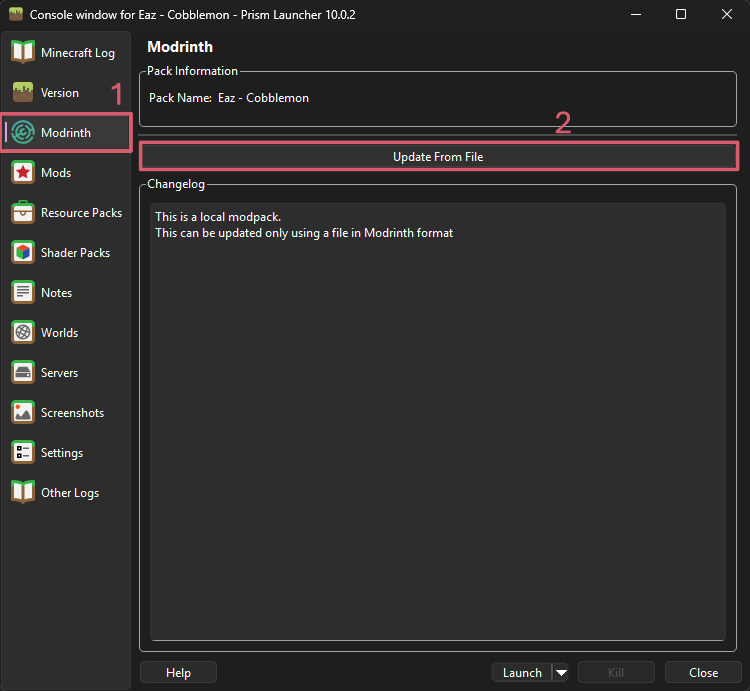The height and width of the screenshot is (691, 750).
Task: Switch to the Other Logs page
Action: [69, 493]
